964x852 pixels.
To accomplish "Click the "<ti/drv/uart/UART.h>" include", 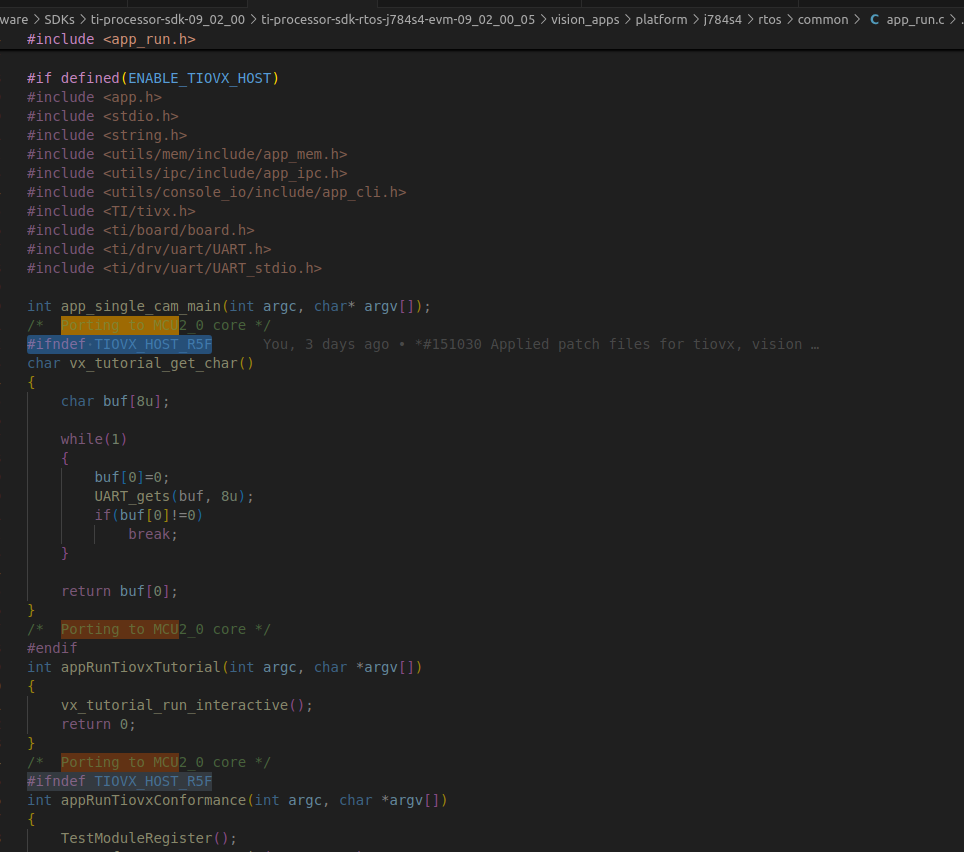I will (x=187, y=250).
